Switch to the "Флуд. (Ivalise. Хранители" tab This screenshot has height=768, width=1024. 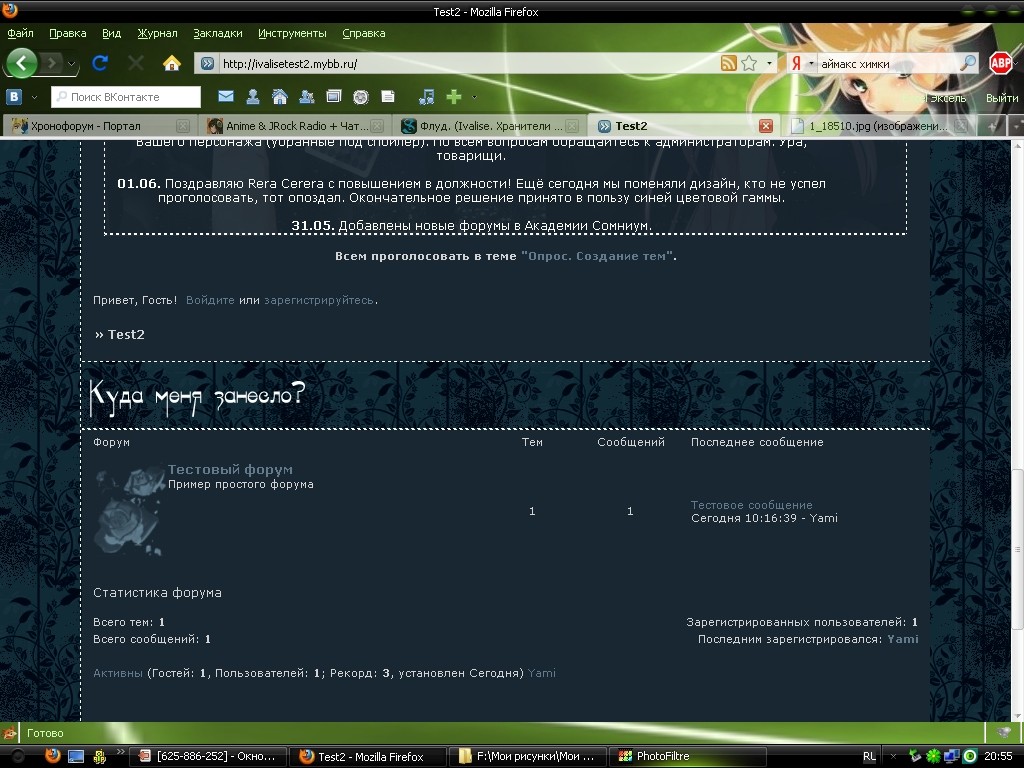(x=489, y=125)
